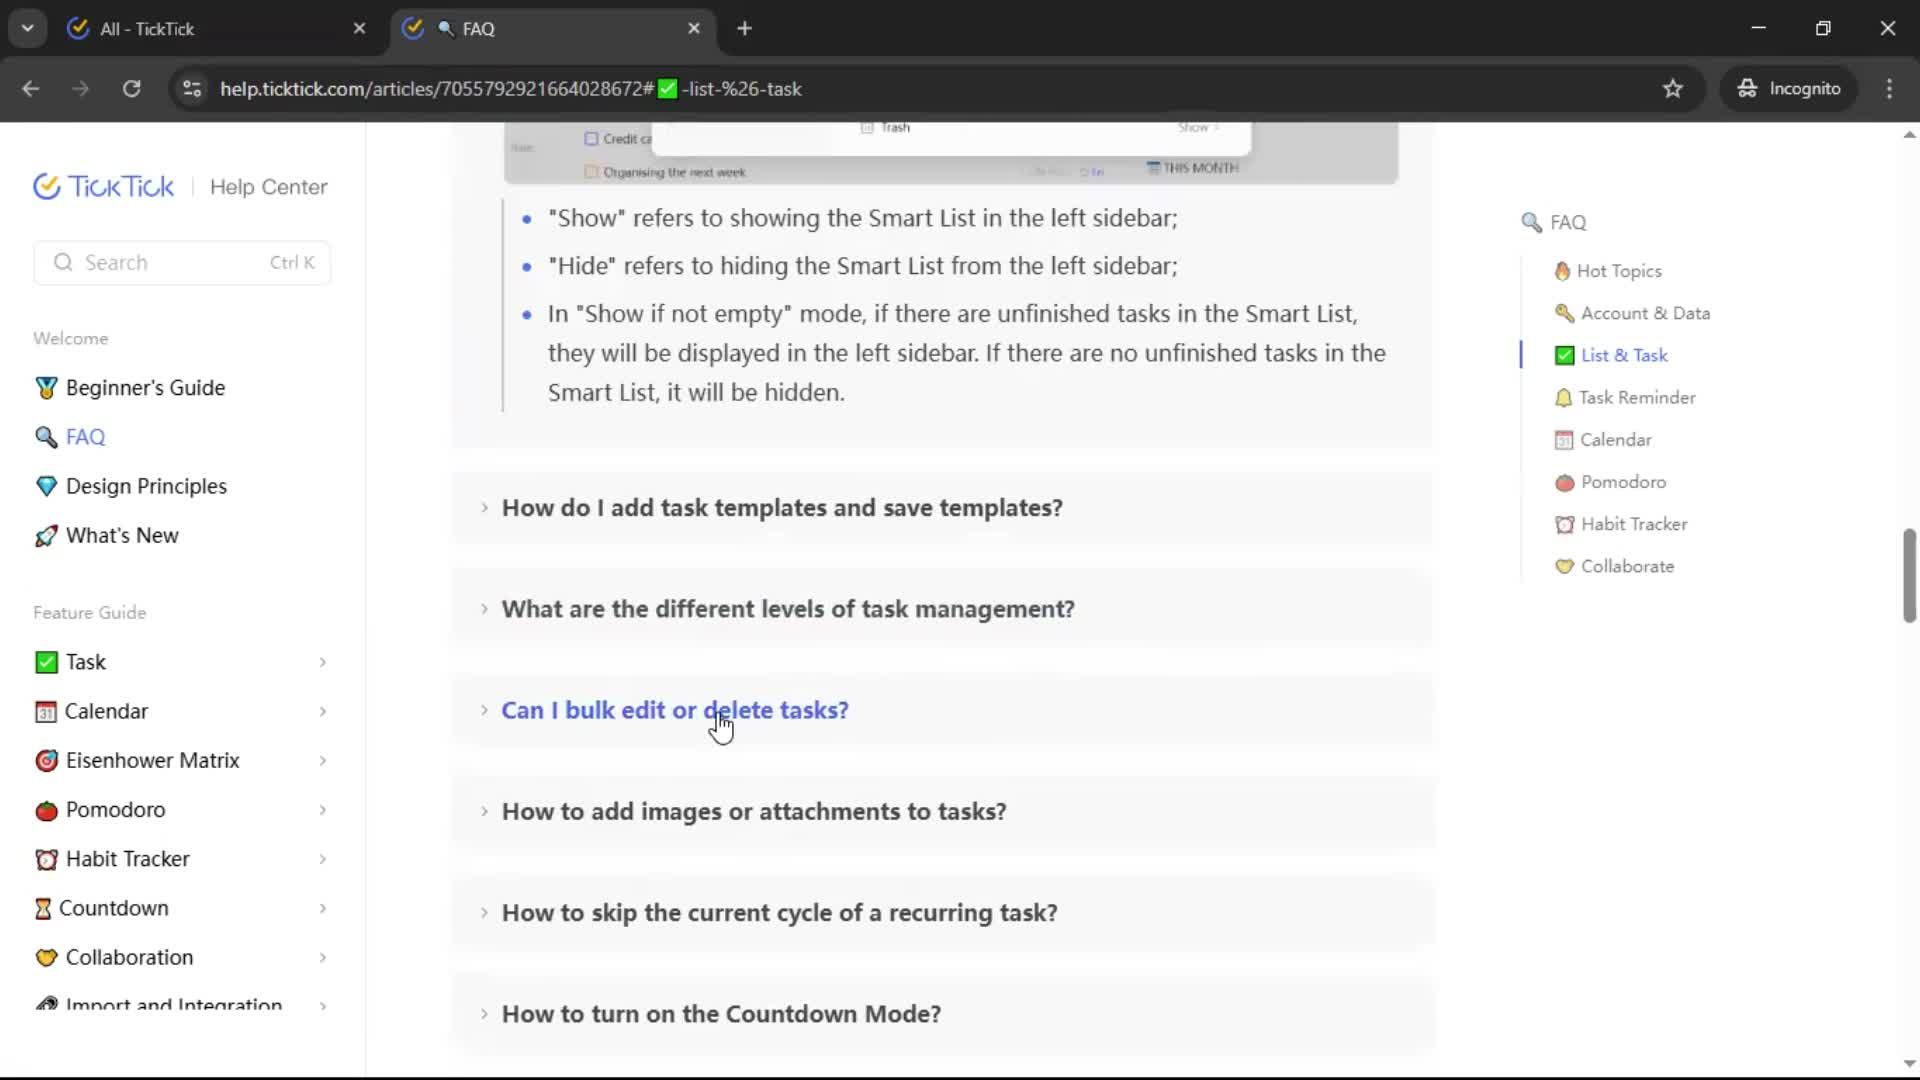Screen dimensions: 1920x1080
Task: Switch to the All - TickTick tab
Action: coord(147,29)
